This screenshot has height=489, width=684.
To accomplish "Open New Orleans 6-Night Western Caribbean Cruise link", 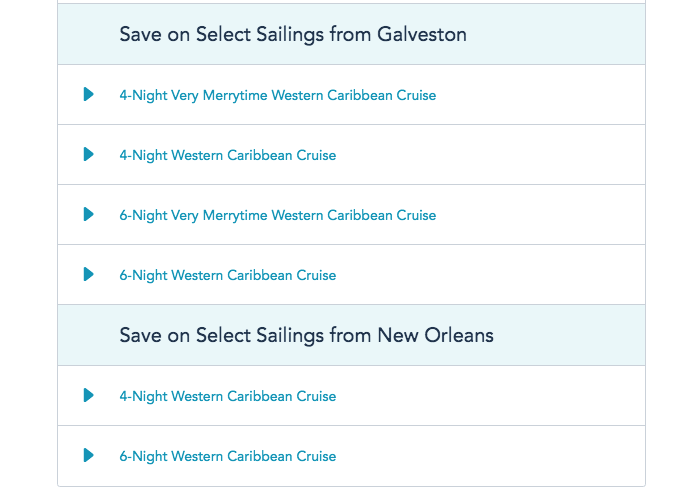I will pos(227,457).
